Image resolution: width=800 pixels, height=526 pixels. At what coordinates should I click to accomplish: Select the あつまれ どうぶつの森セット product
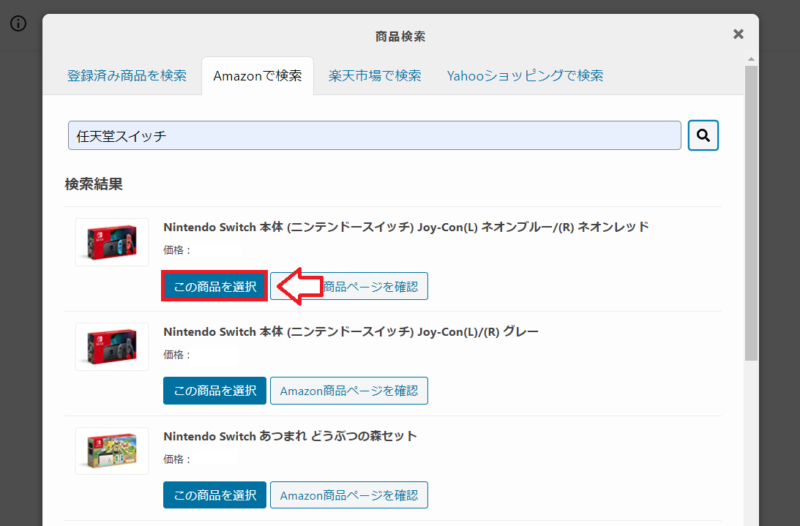[x=215, y=495]
